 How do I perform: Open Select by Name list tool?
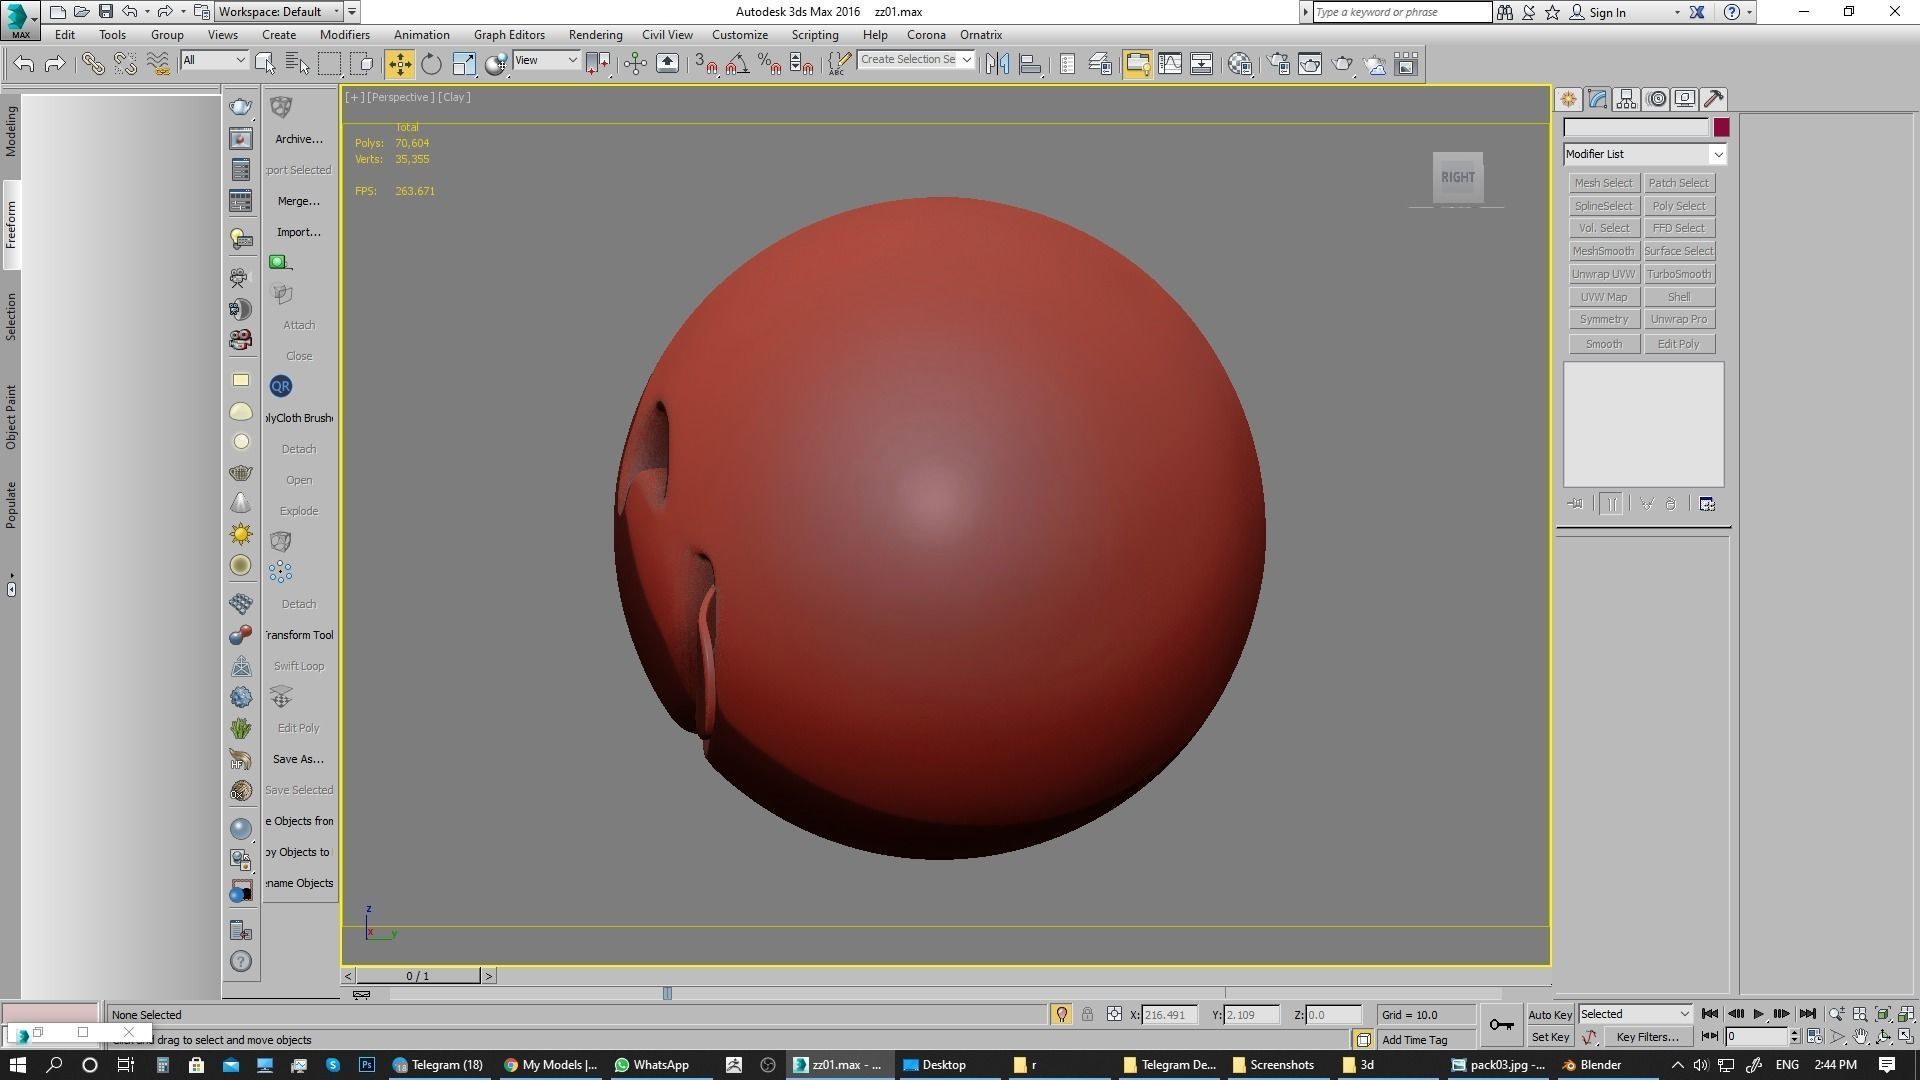tap(297, 64)
